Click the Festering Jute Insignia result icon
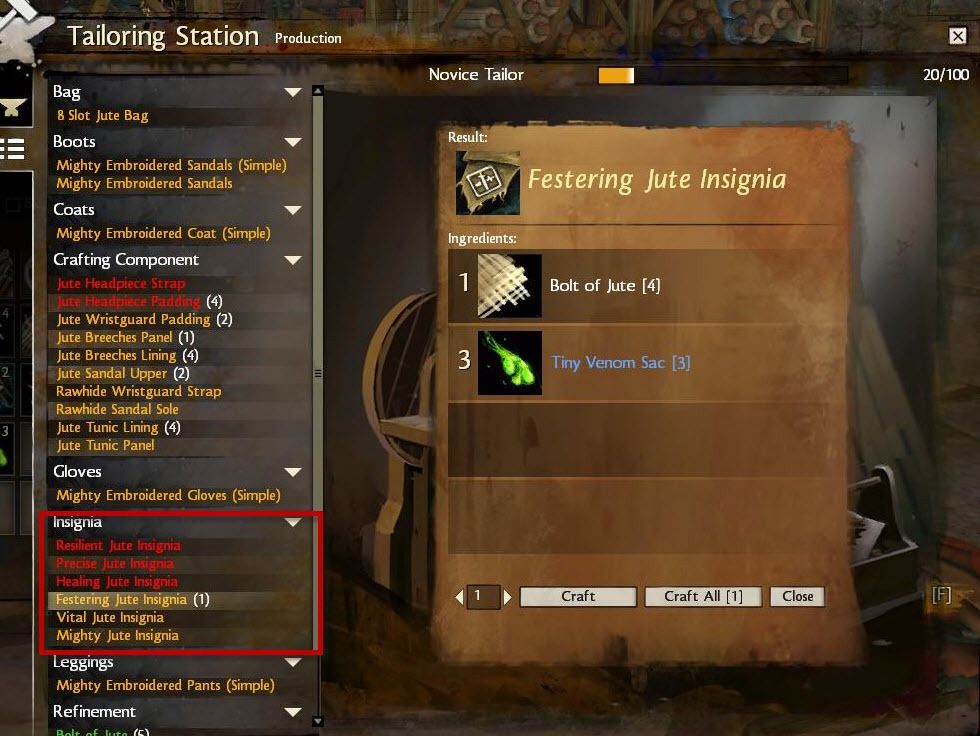This screenshot has width=980, height=736. [x=488, y=182]
